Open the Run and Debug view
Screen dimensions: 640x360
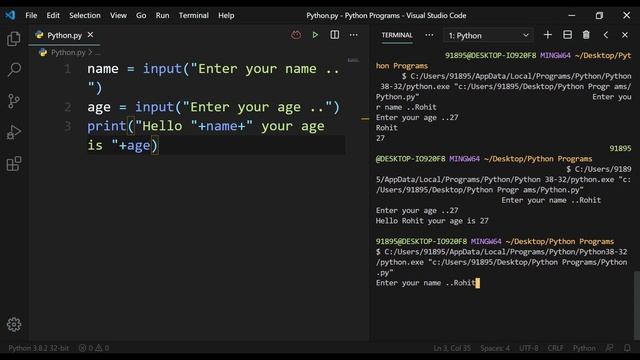14,132
